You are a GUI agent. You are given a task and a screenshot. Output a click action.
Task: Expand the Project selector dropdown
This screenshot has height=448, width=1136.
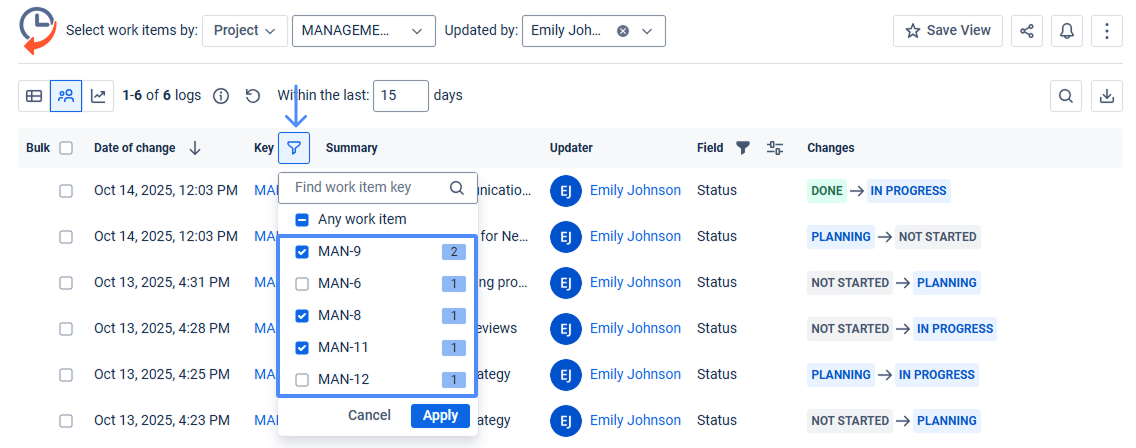coord(244,31)
